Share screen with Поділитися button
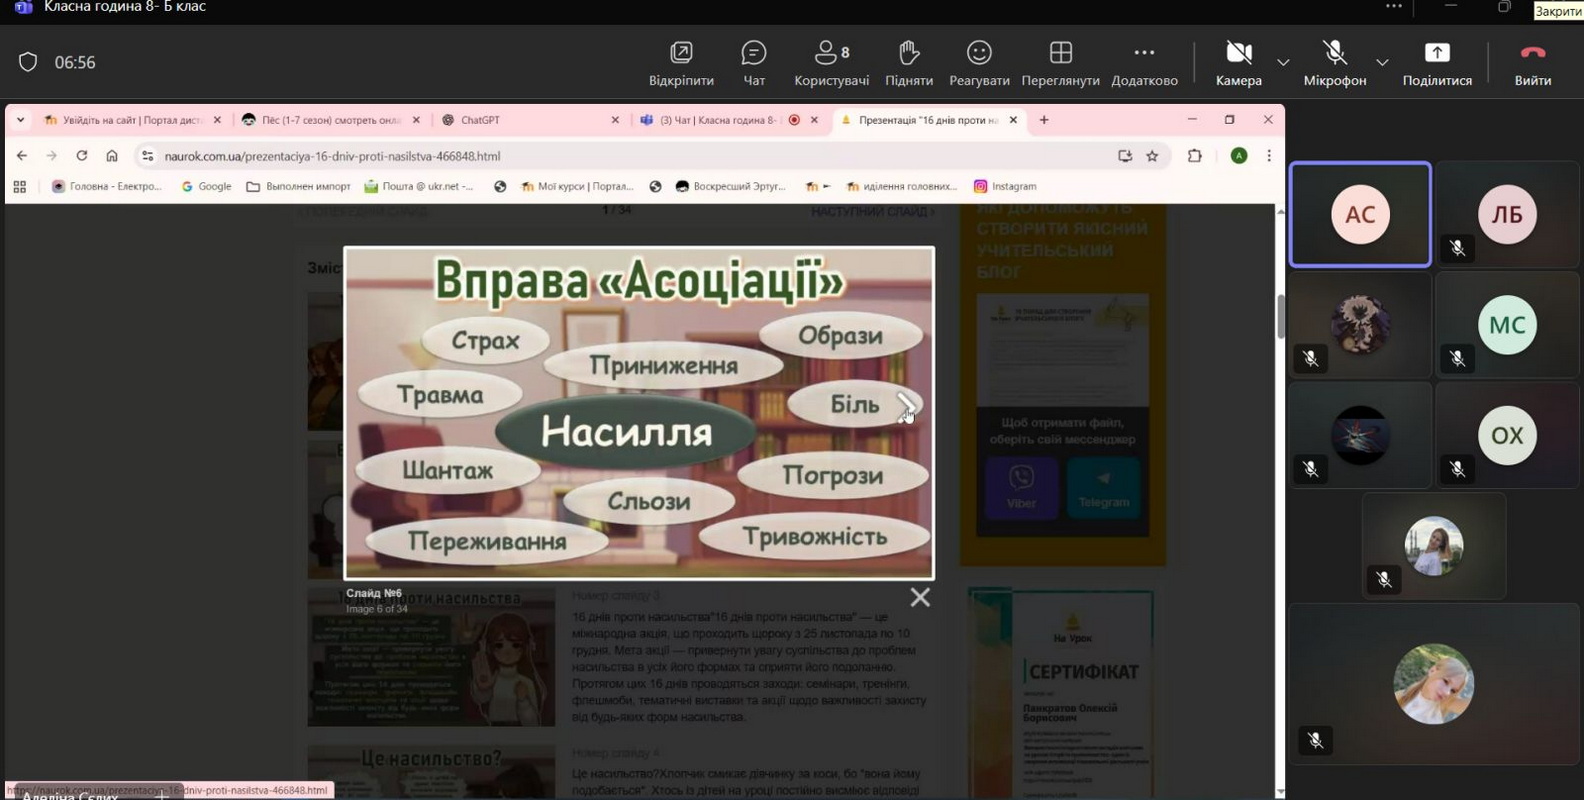1584x800 pixels. (x=1436, y=63)
